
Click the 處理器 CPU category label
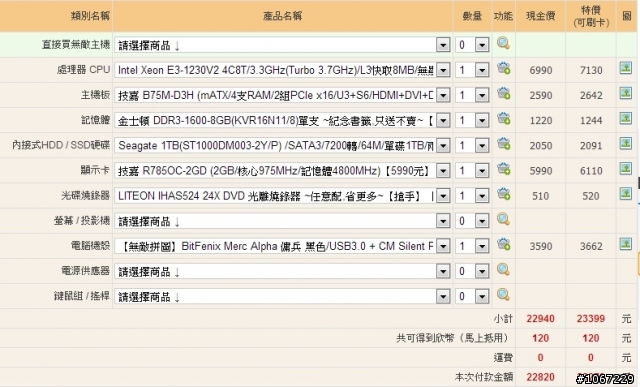click(x=83, y=70)
